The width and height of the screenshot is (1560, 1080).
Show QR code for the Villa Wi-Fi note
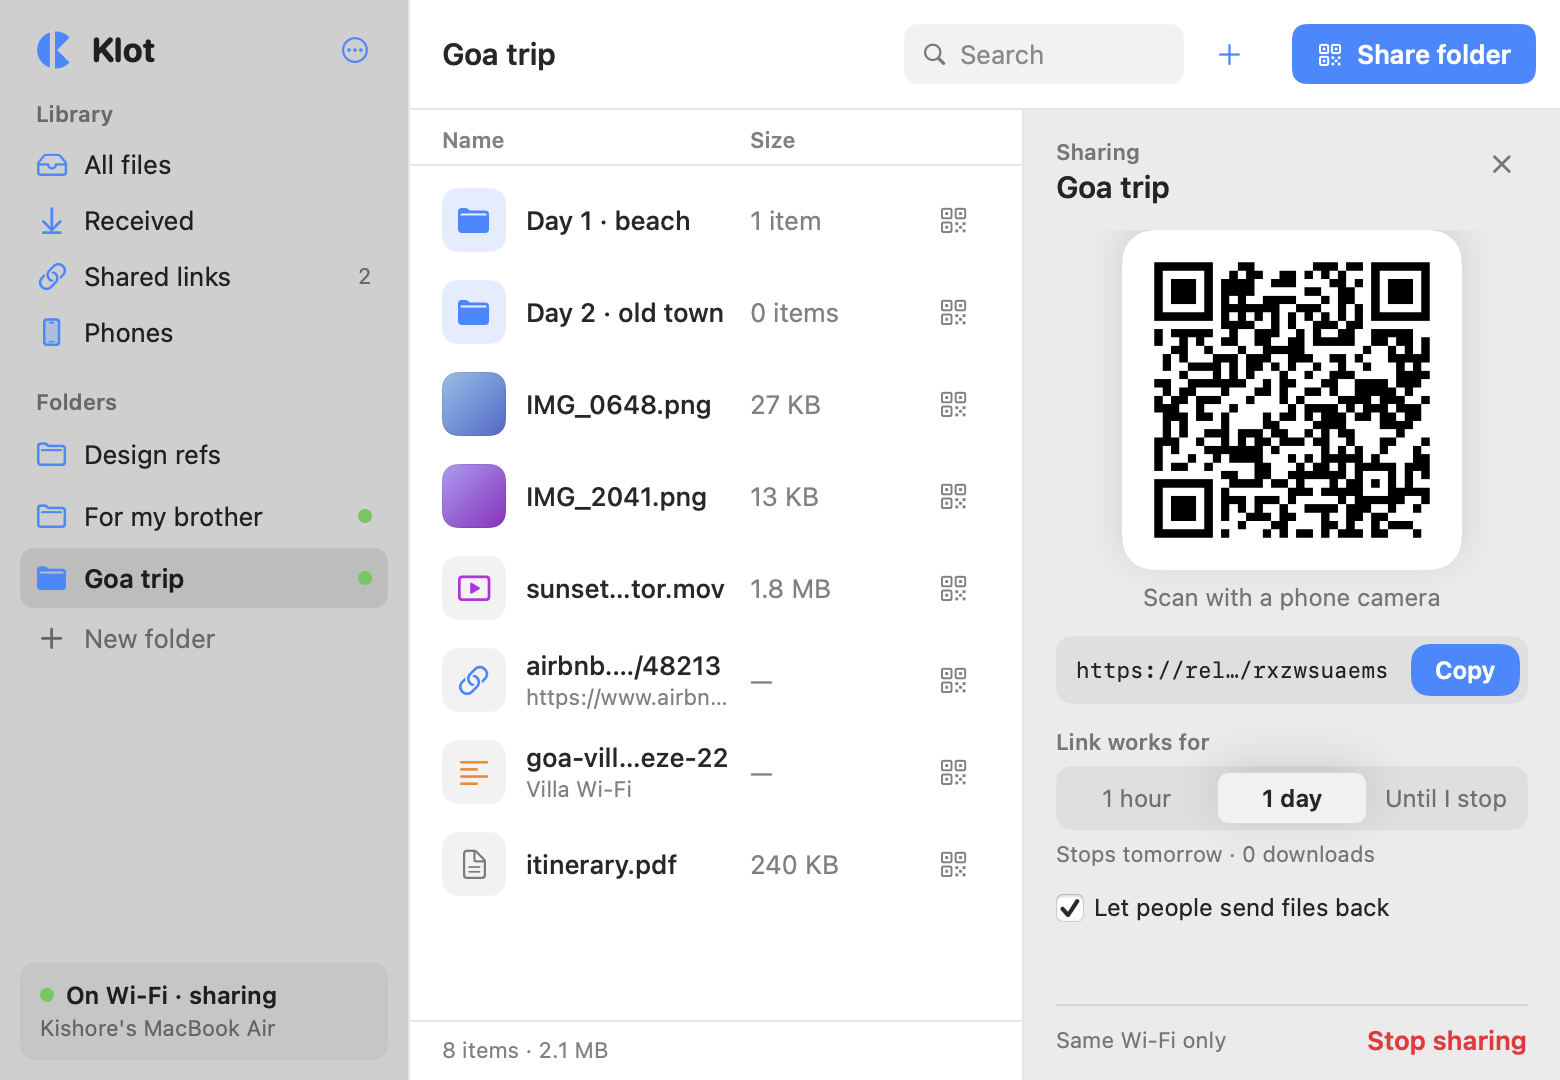pos(953,773)
